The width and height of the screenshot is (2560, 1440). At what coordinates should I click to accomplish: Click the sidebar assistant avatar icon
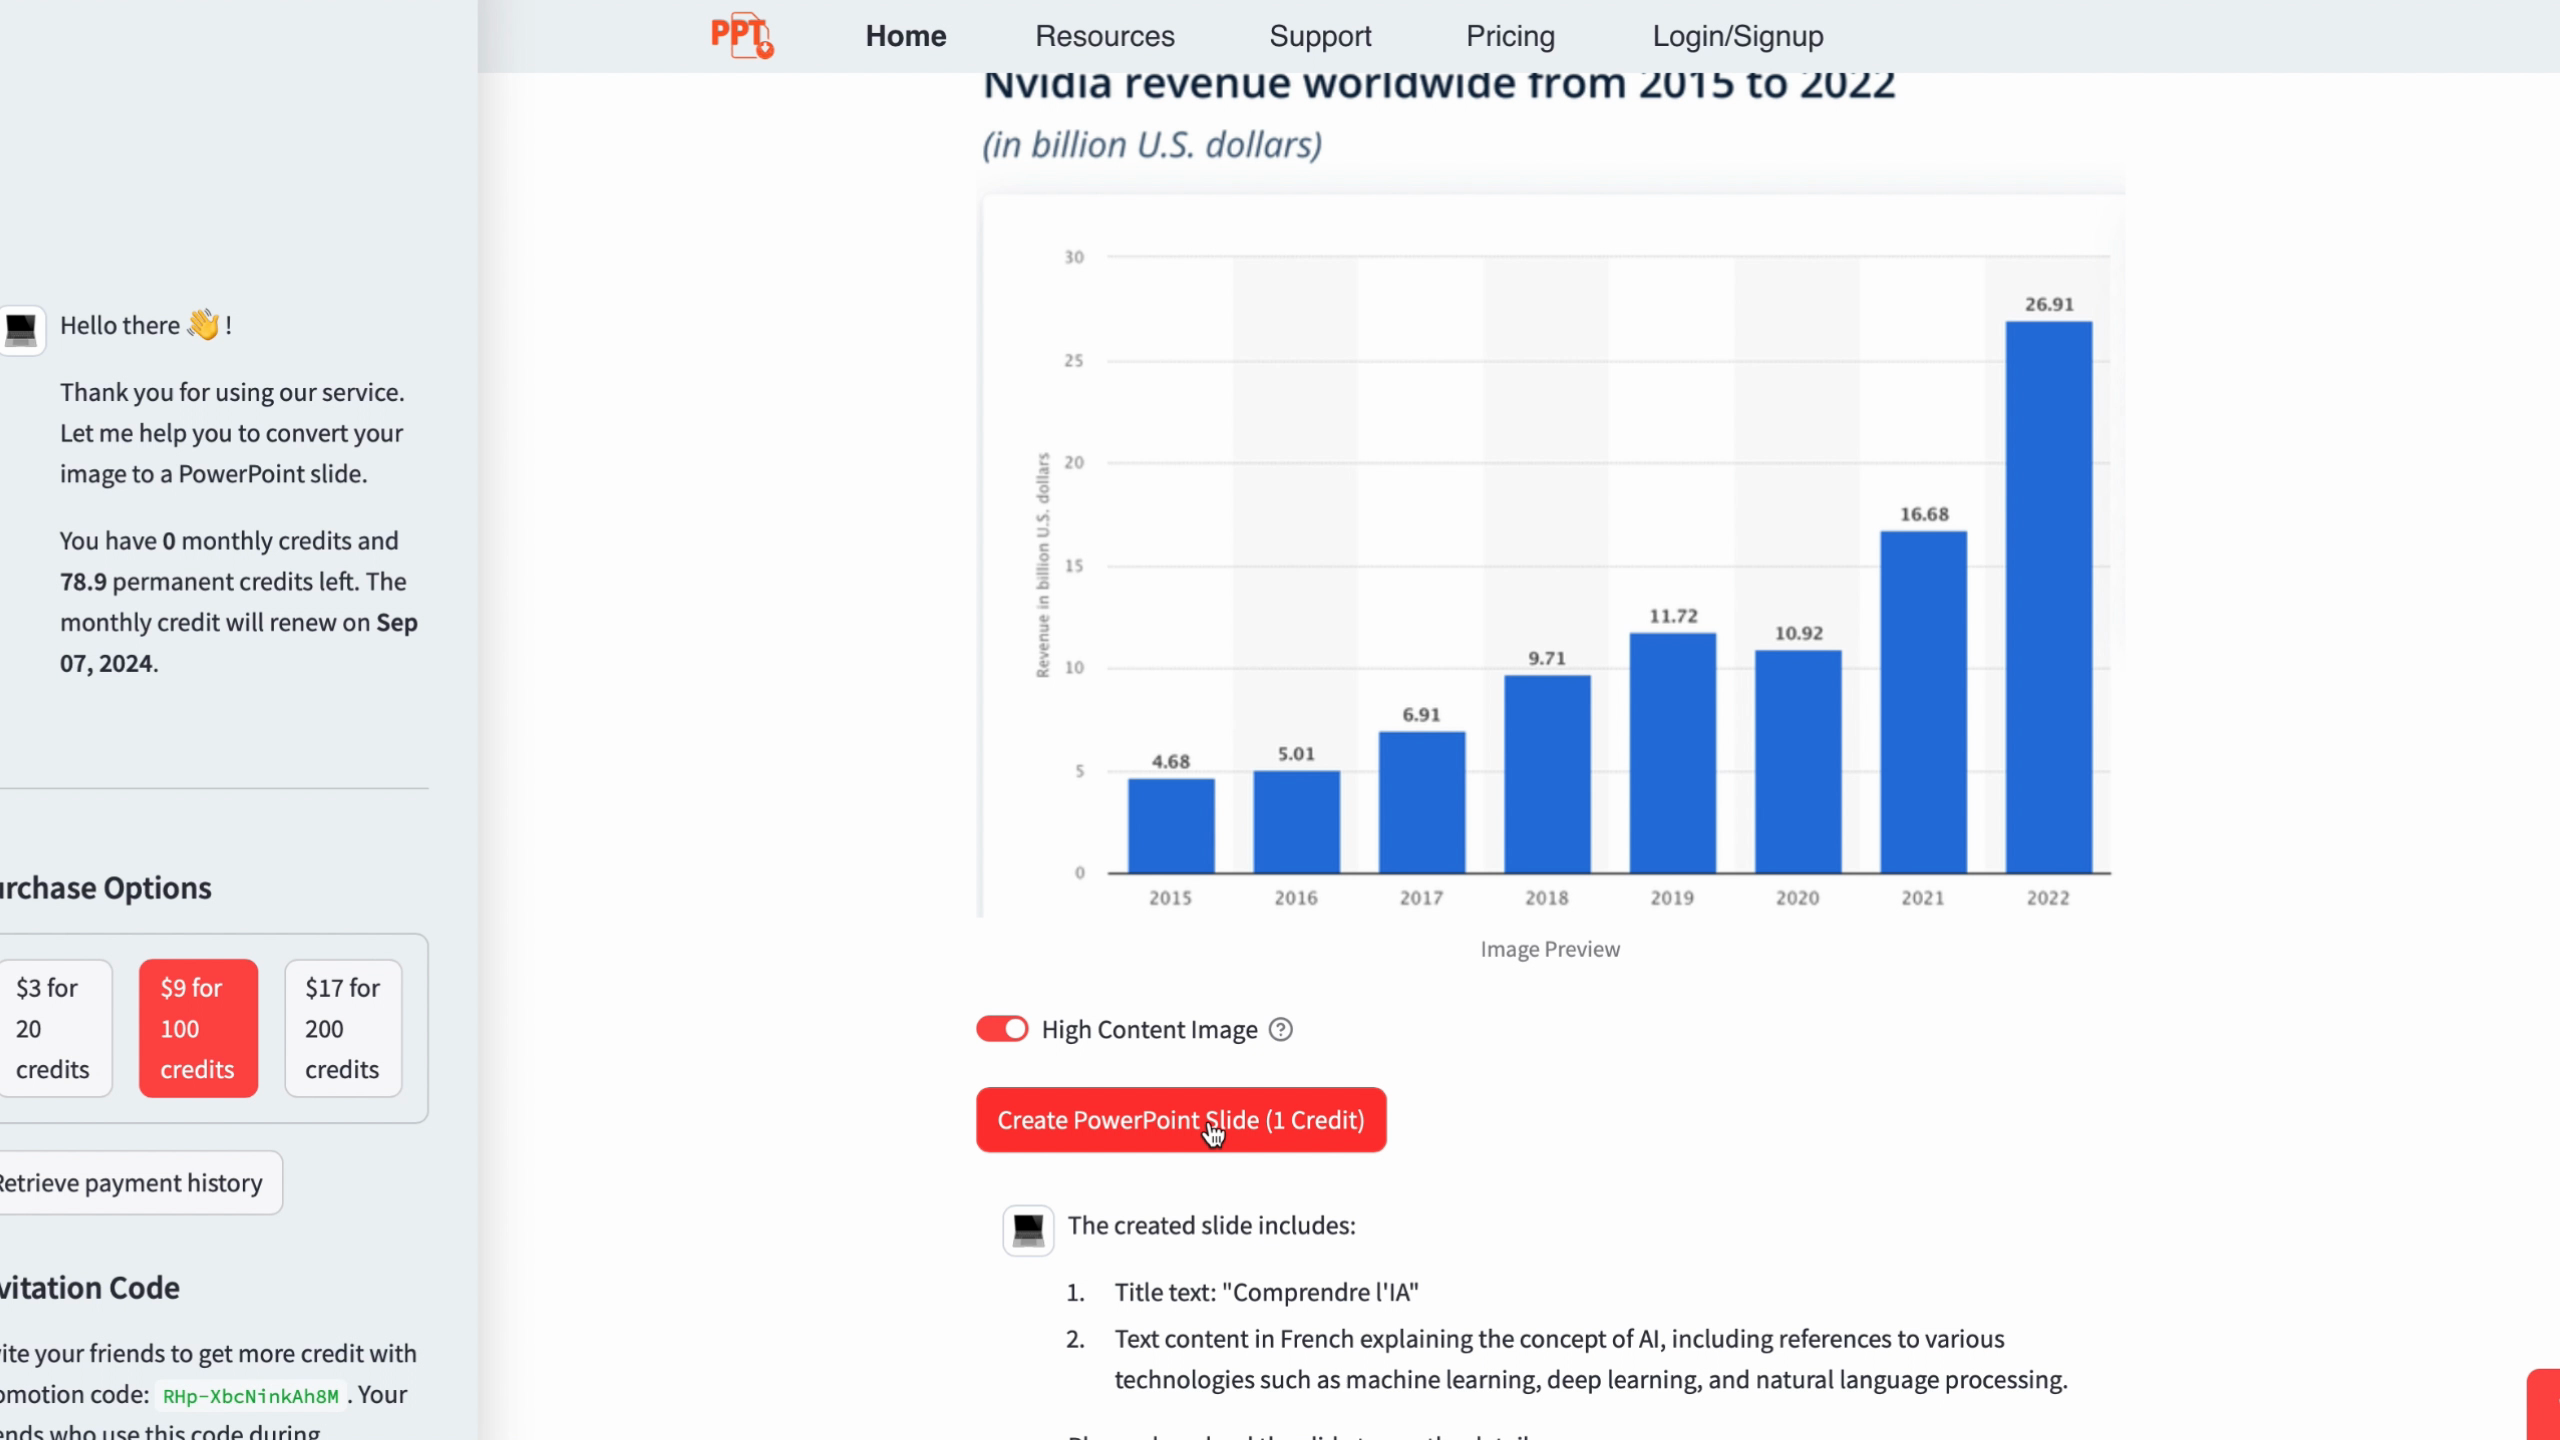(x=22, y=329)
